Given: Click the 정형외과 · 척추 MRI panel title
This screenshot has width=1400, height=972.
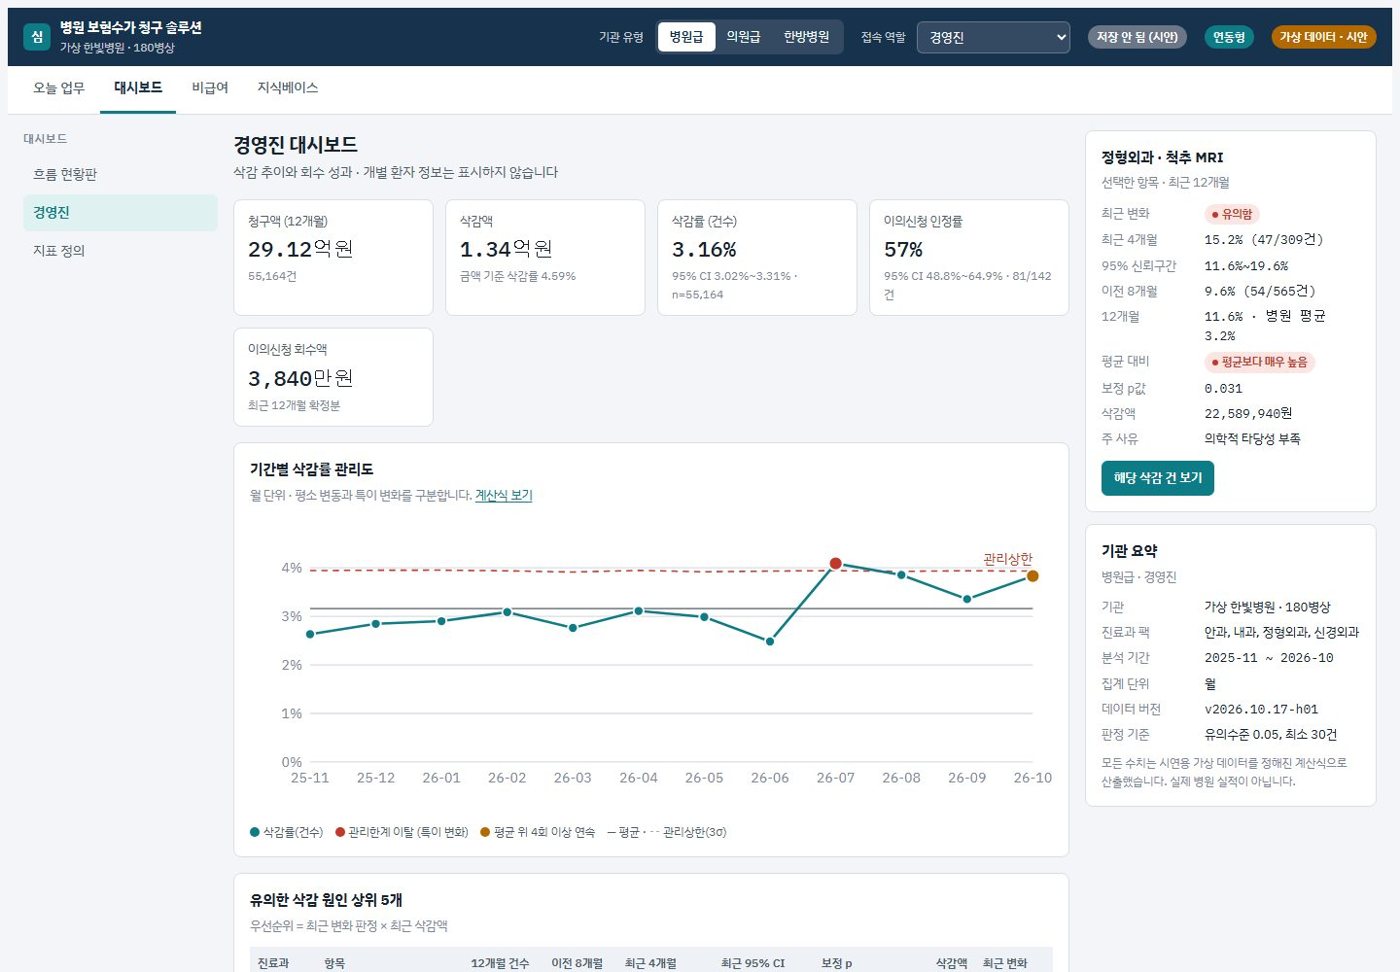Looking at the screenshot, I should pos(1162,157).
